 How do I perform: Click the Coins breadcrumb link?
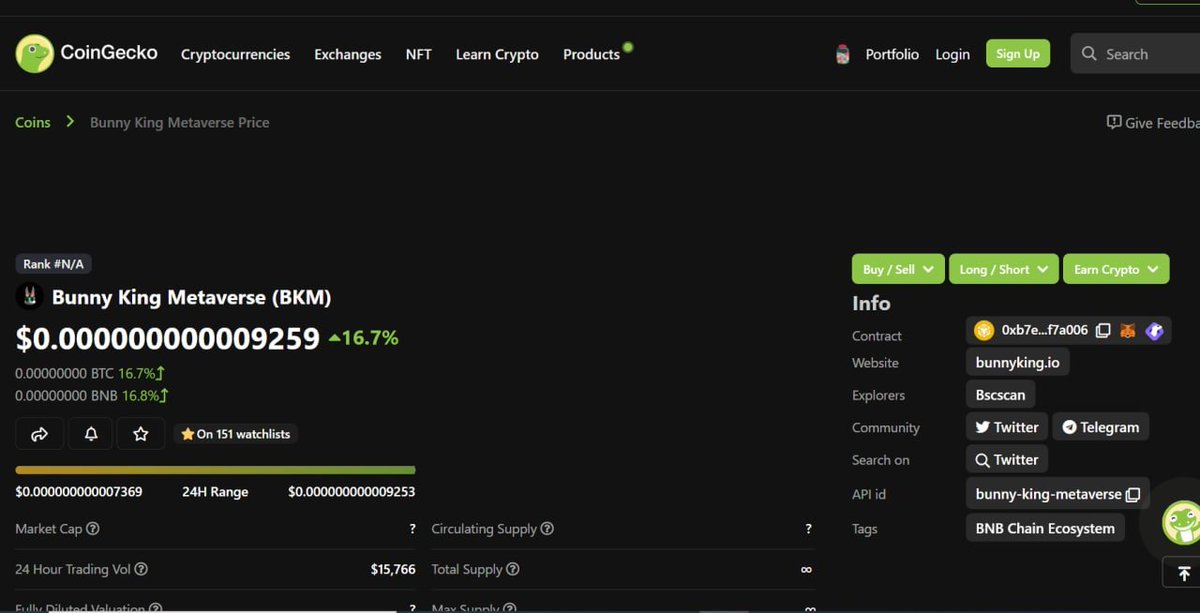pyautogui.click(x=32, y=122)
